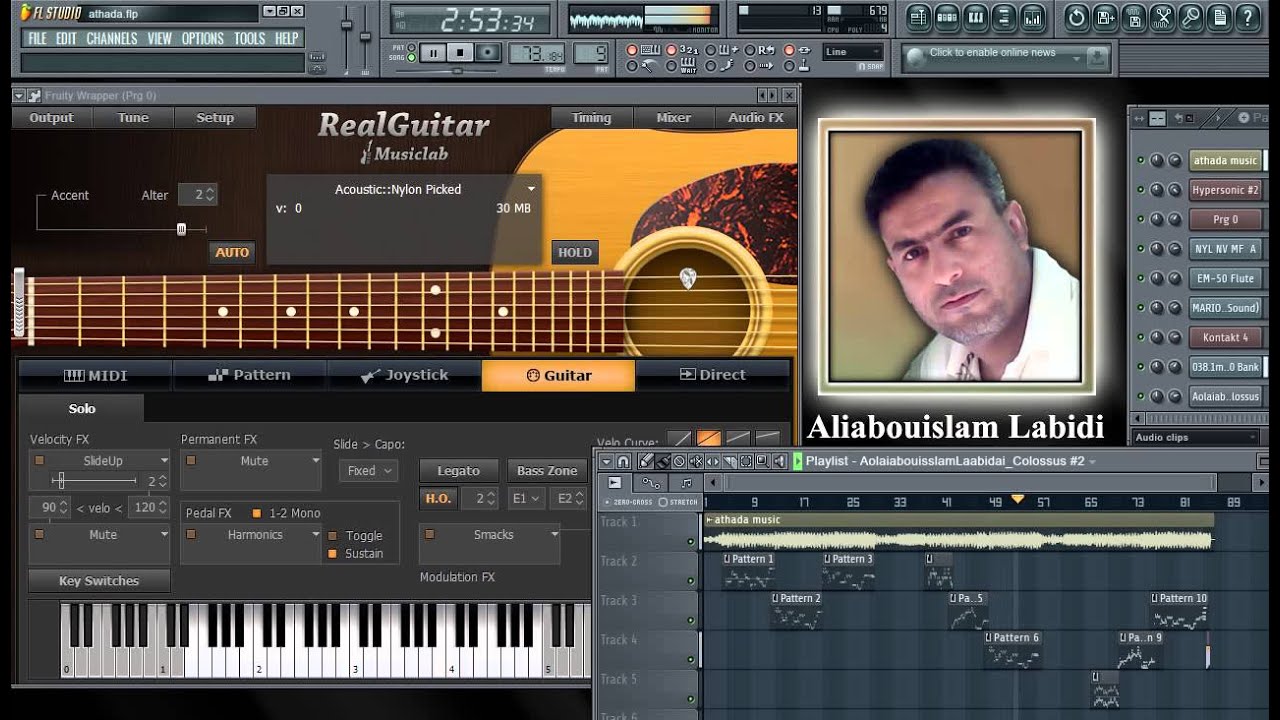The image size is (1280, 720).
Task: Select the Draw pencil tool in the Playlist
Action: click(x=646, y=461)
